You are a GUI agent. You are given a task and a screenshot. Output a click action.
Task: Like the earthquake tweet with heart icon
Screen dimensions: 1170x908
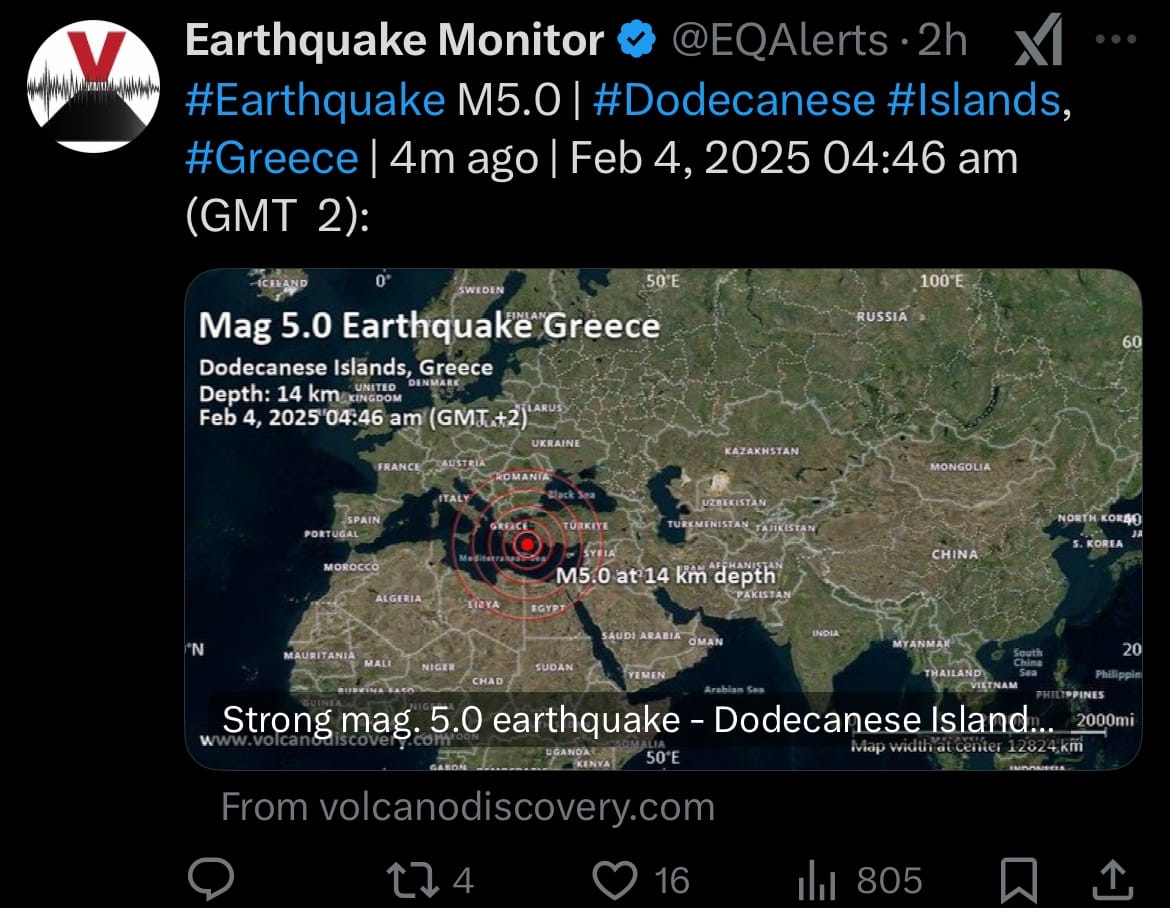pyautogui.click(x=614, y=880)
